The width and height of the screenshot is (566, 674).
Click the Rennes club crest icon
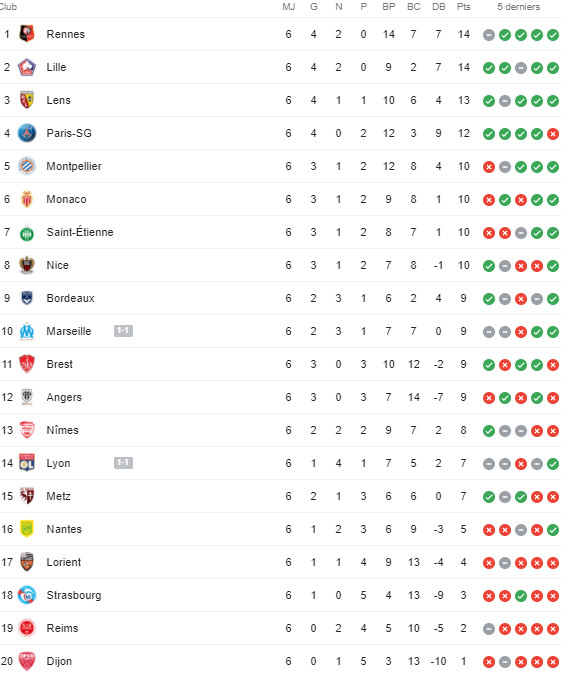pos(27,34)
